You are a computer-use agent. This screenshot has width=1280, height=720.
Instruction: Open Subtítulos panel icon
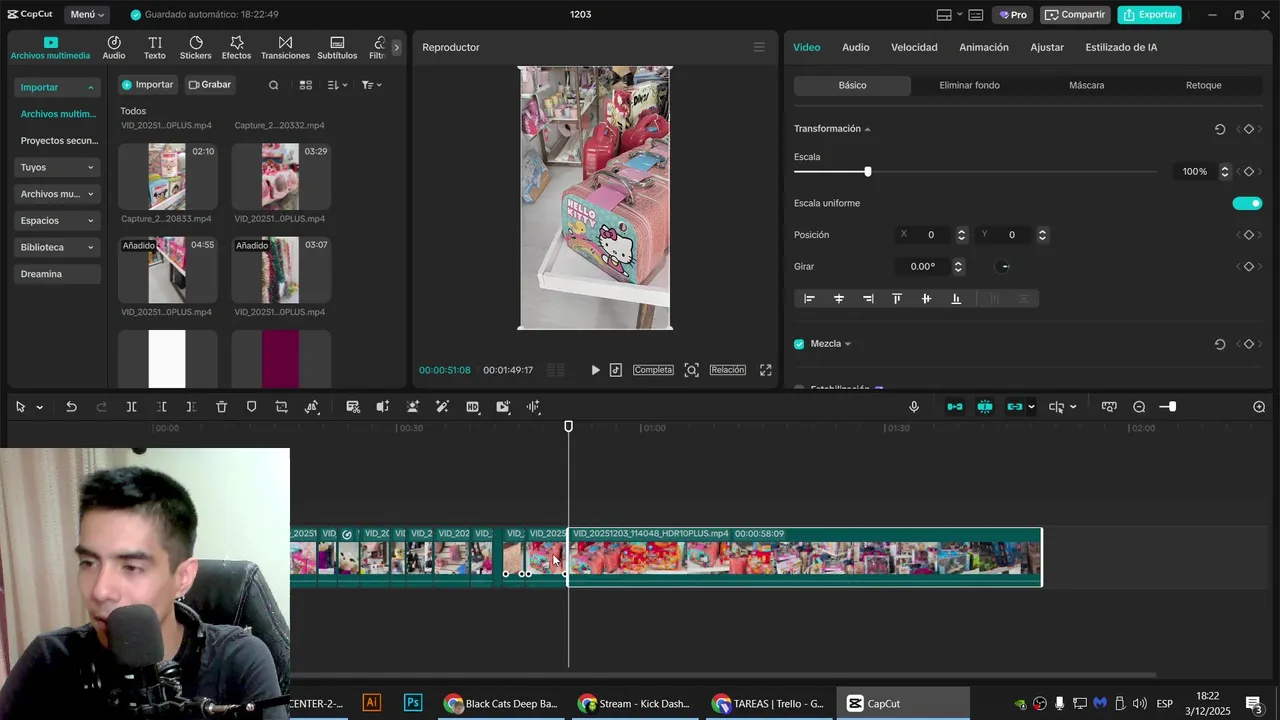[337, 48]
